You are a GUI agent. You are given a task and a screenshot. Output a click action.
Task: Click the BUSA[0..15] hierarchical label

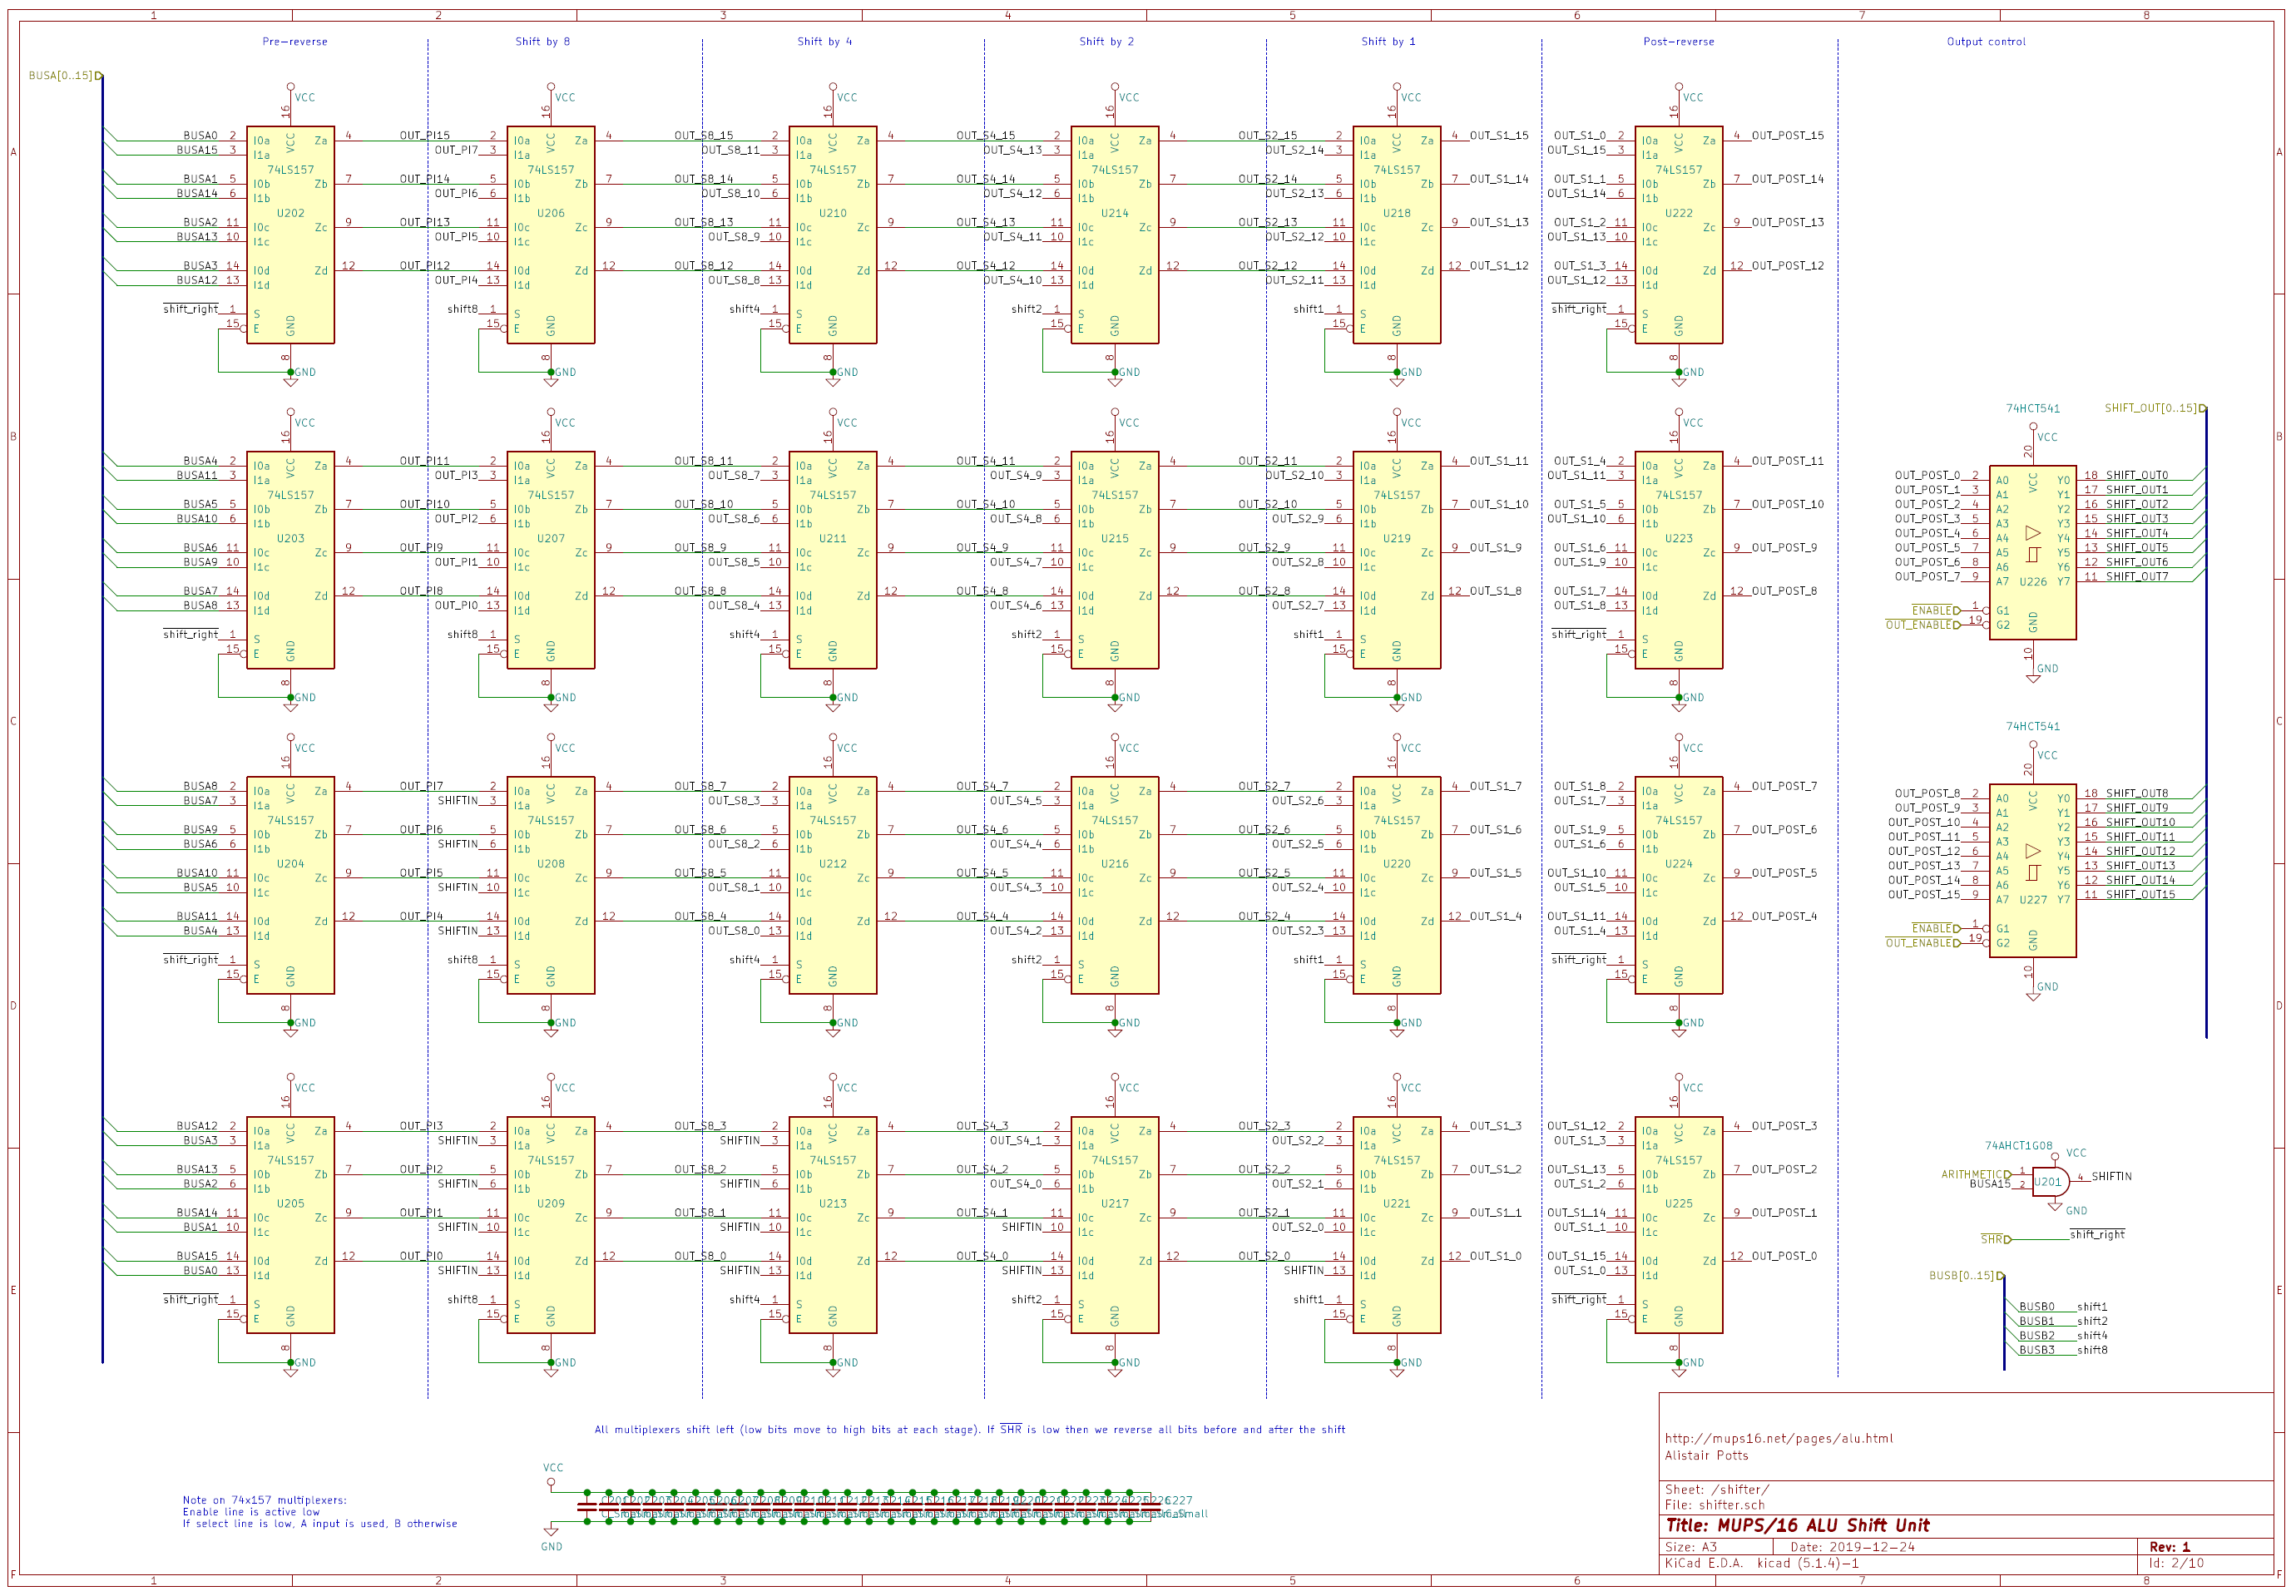coord(66,76)
